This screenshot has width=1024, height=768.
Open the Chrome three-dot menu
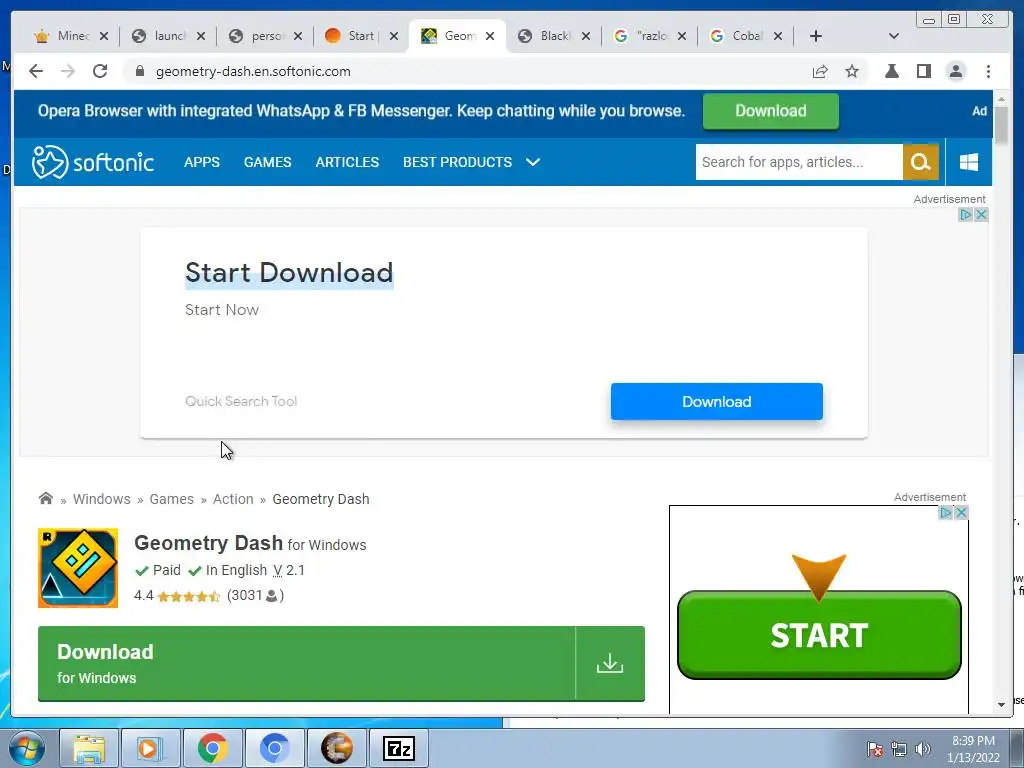[988, 71]
